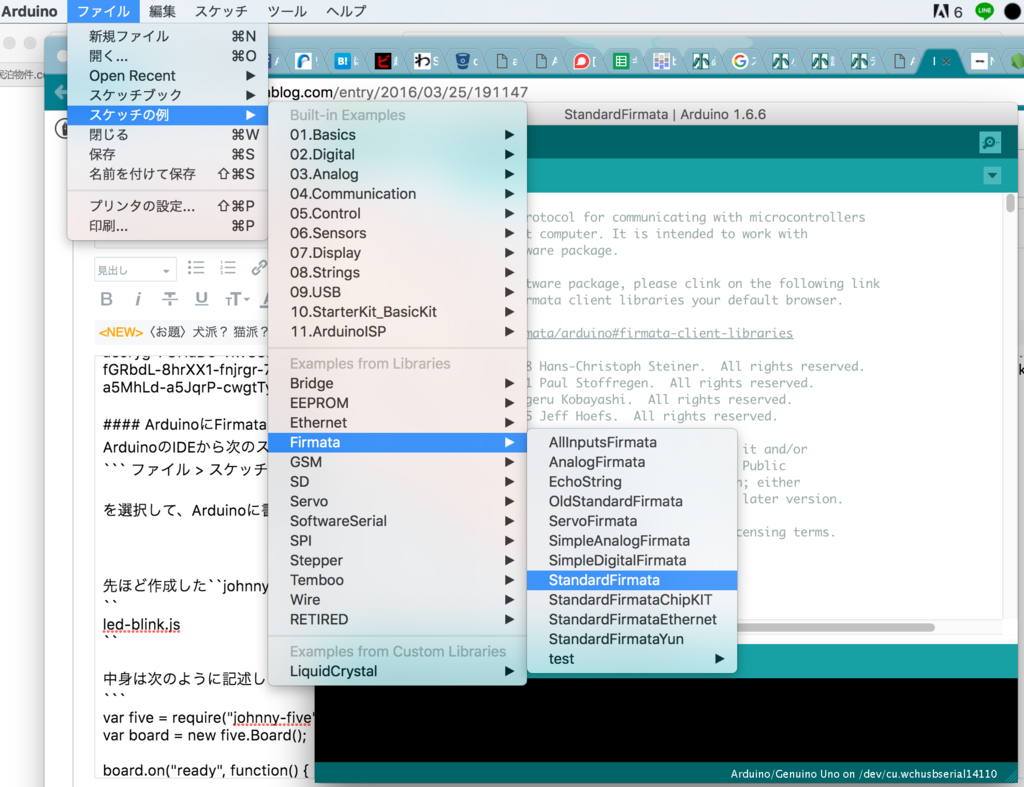
Task: Open the 編集 menu
Action: (162, 11)
